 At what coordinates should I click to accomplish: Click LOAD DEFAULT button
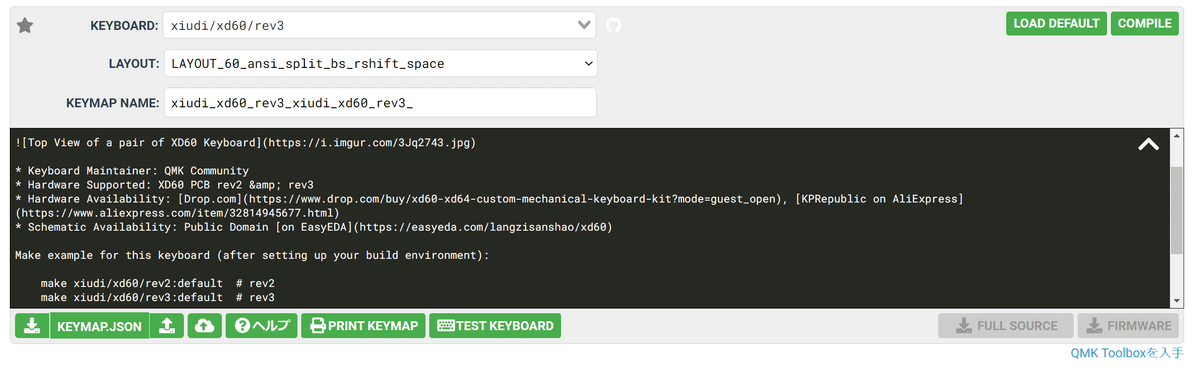click(1057, 24)
